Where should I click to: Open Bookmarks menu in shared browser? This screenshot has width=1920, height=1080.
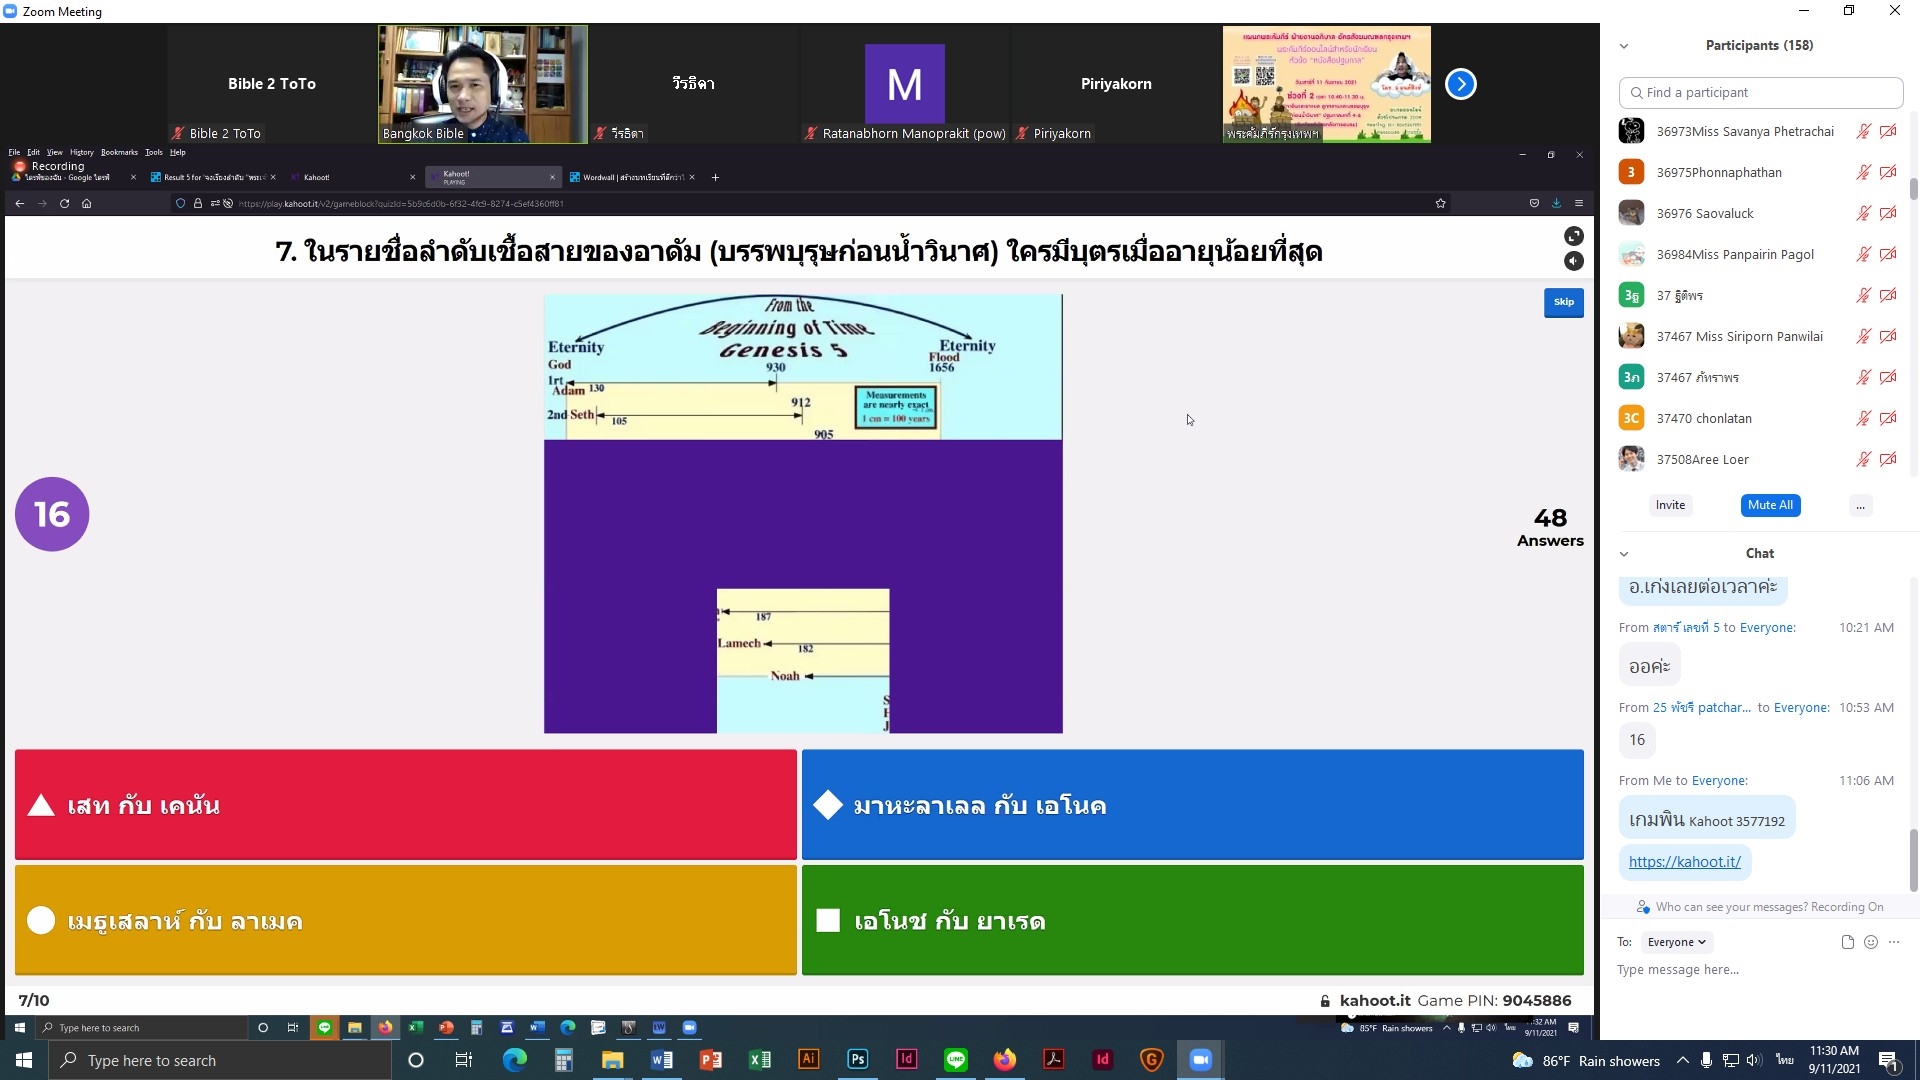pyautogui.click(x=119, y=152)
